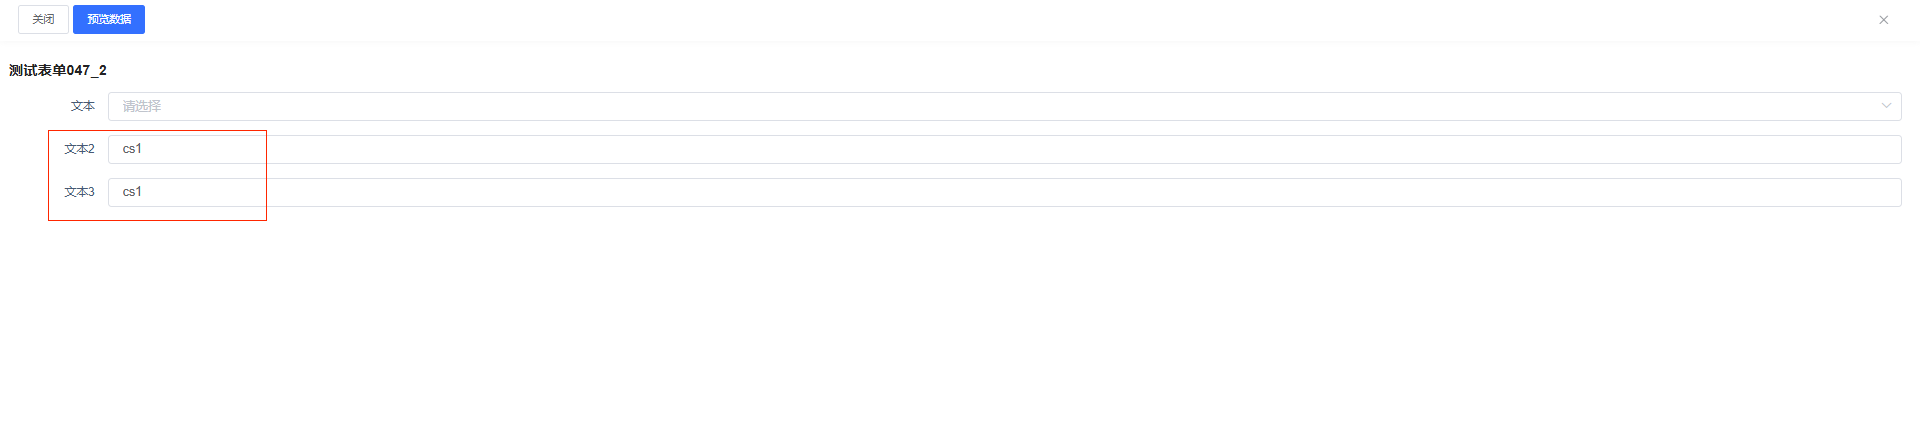Preview data using the 预览数据 button

click(109, 19)
